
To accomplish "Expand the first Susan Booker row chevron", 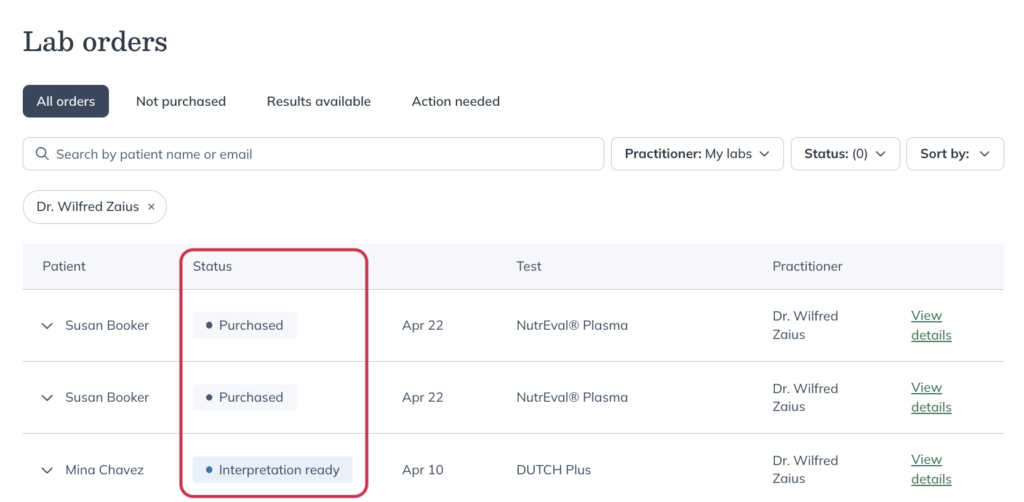I will point(47,326).
